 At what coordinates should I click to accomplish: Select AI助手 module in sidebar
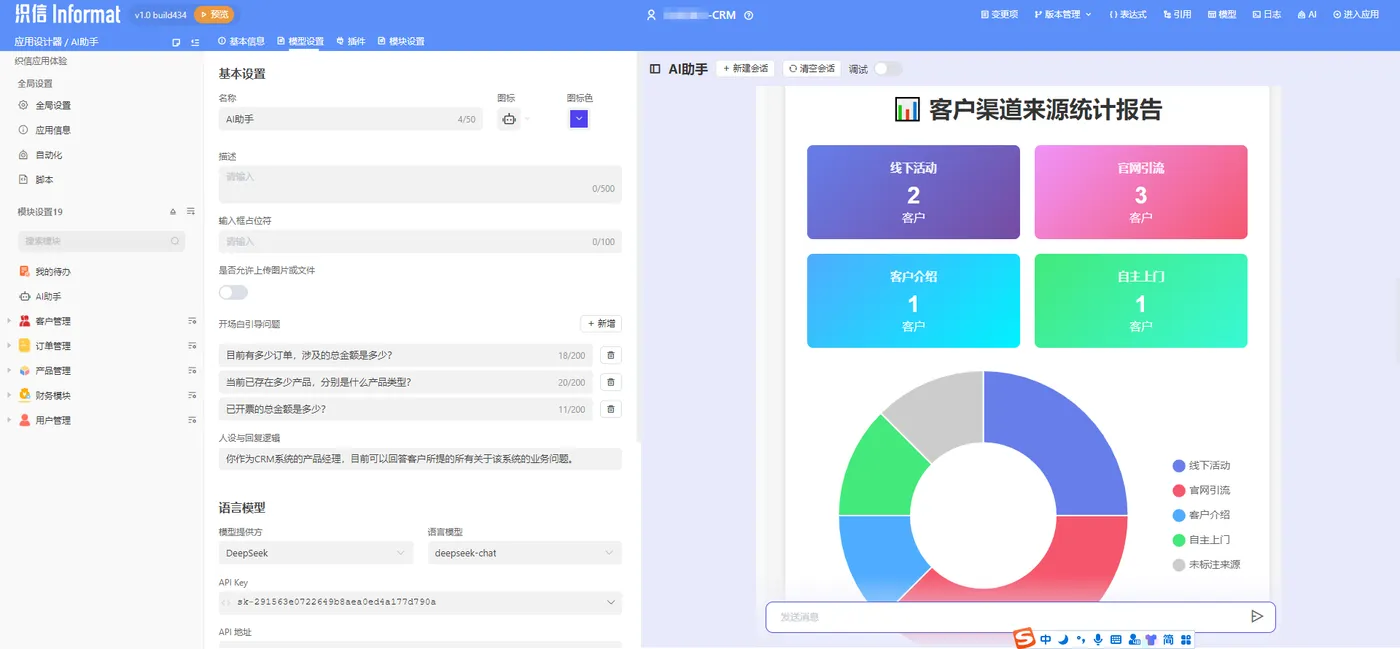pos(41,297)
